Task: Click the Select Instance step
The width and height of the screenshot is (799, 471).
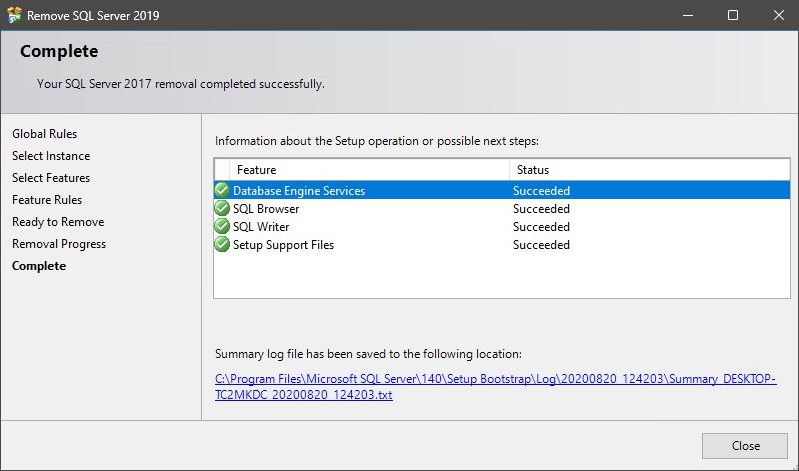Action: tap(51, 155)
